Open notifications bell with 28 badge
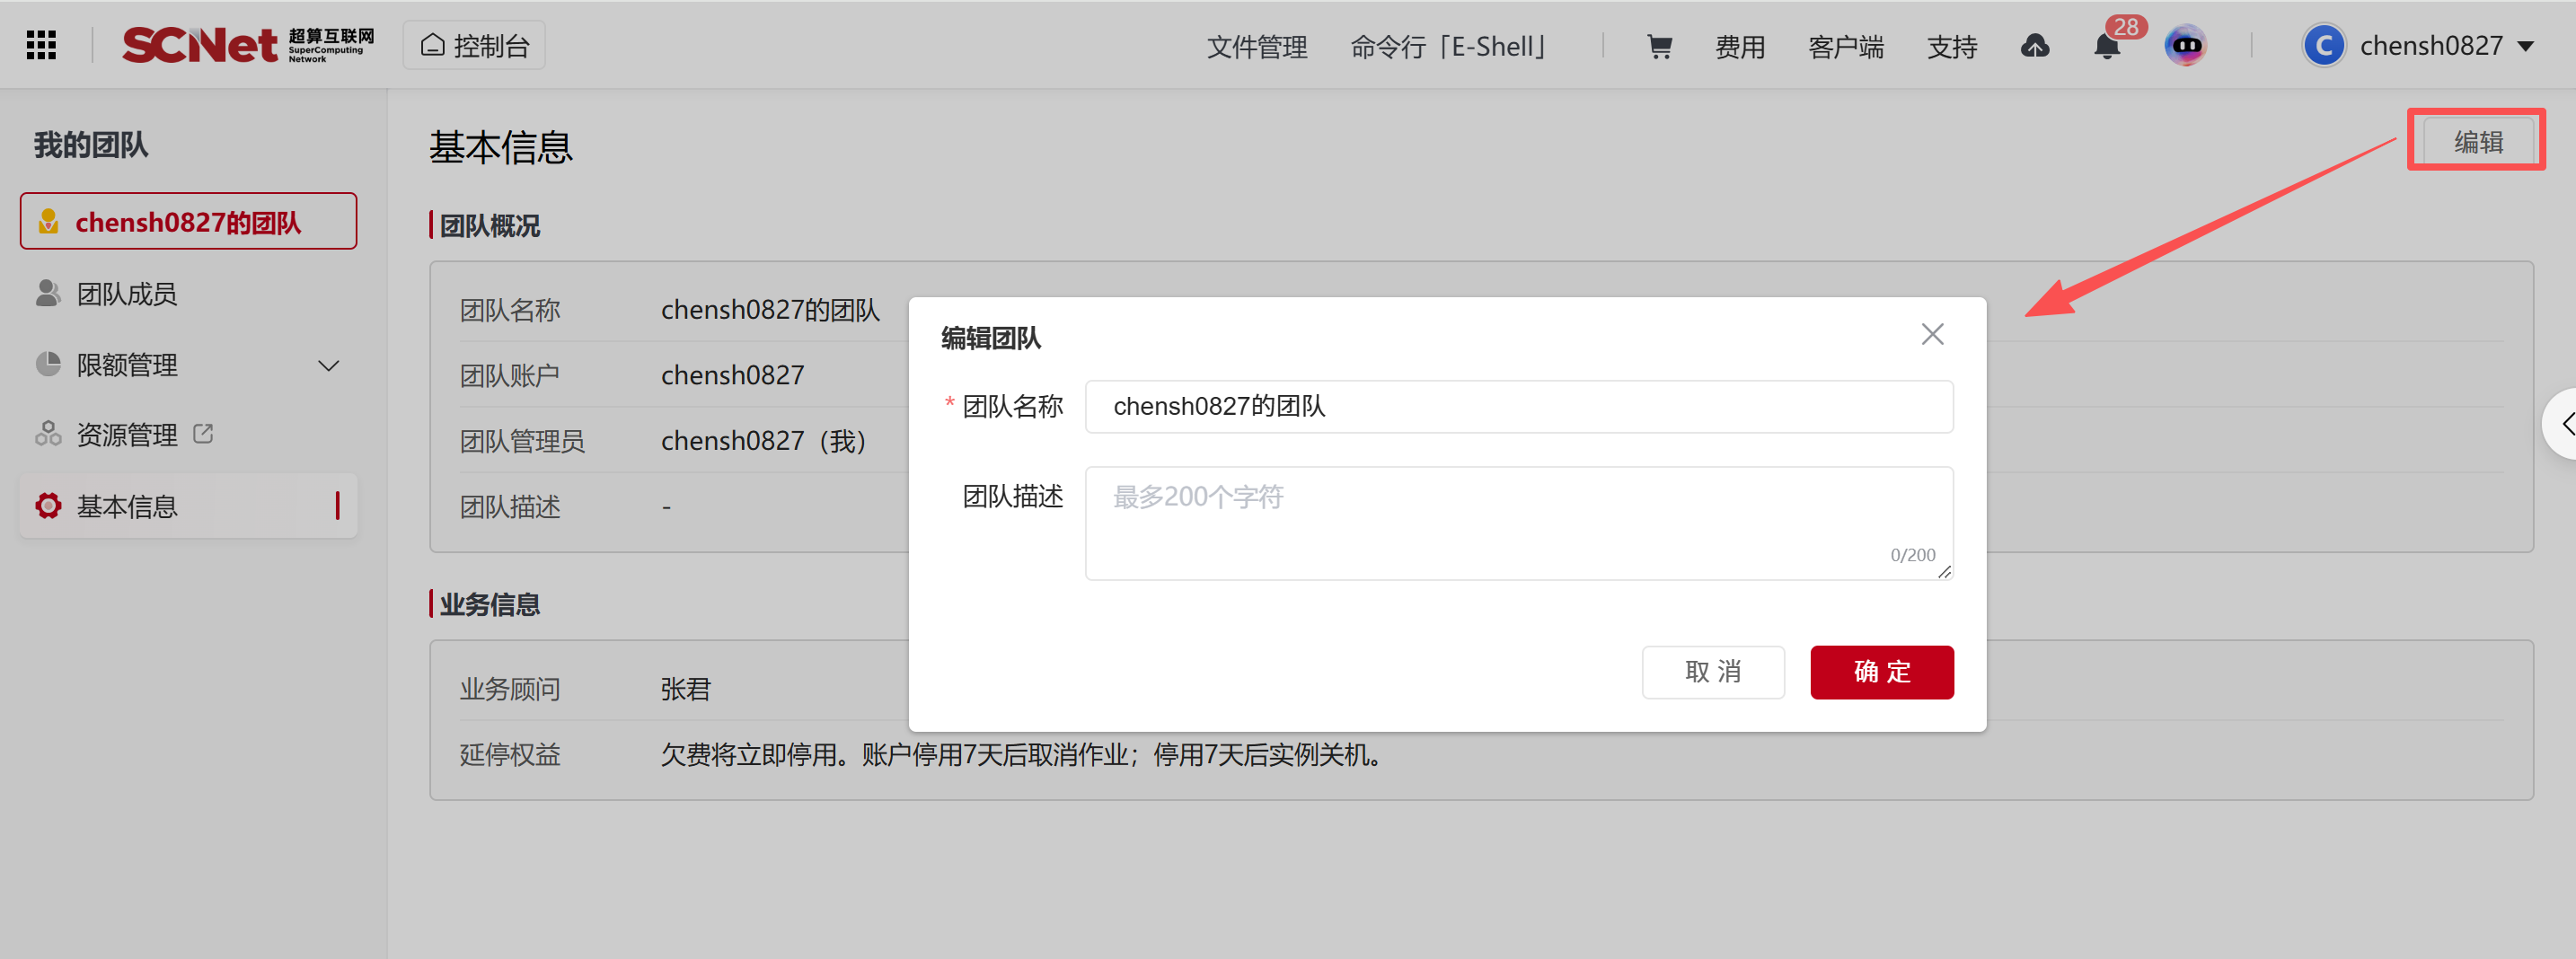2576x959 pixels. click(2106, 46)
